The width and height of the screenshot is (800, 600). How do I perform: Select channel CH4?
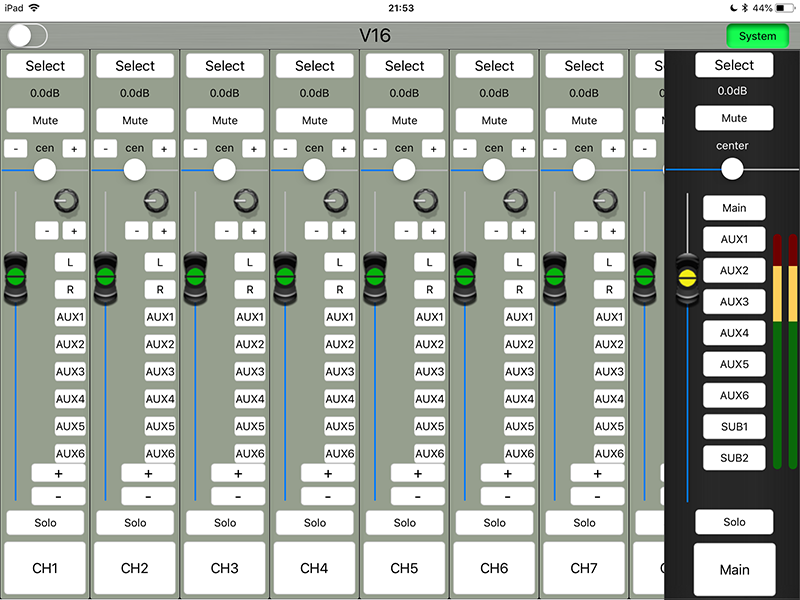pos(314,66)
